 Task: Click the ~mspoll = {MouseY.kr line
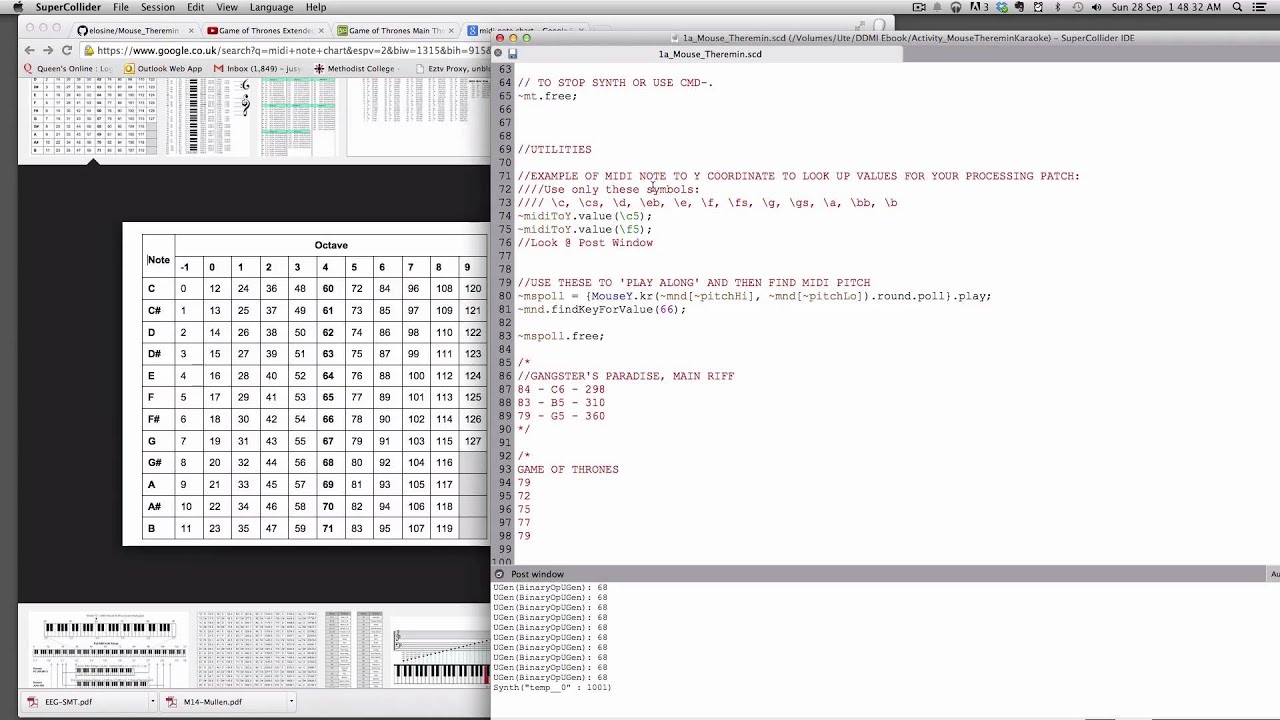pos(754,296)
